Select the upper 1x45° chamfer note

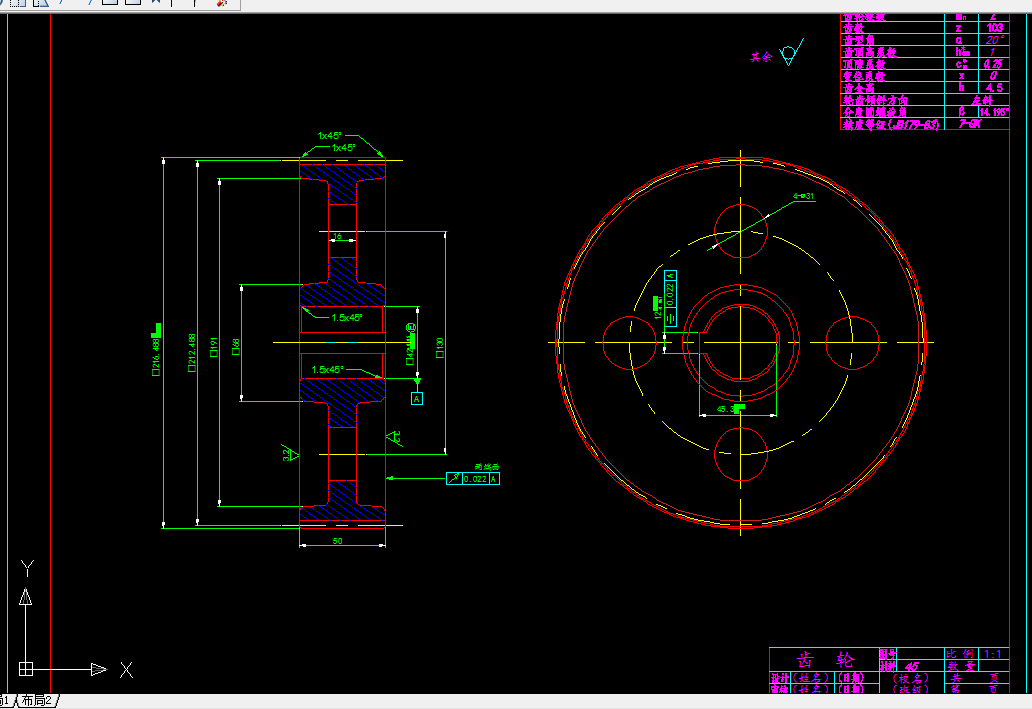click(x=330, y=136)
